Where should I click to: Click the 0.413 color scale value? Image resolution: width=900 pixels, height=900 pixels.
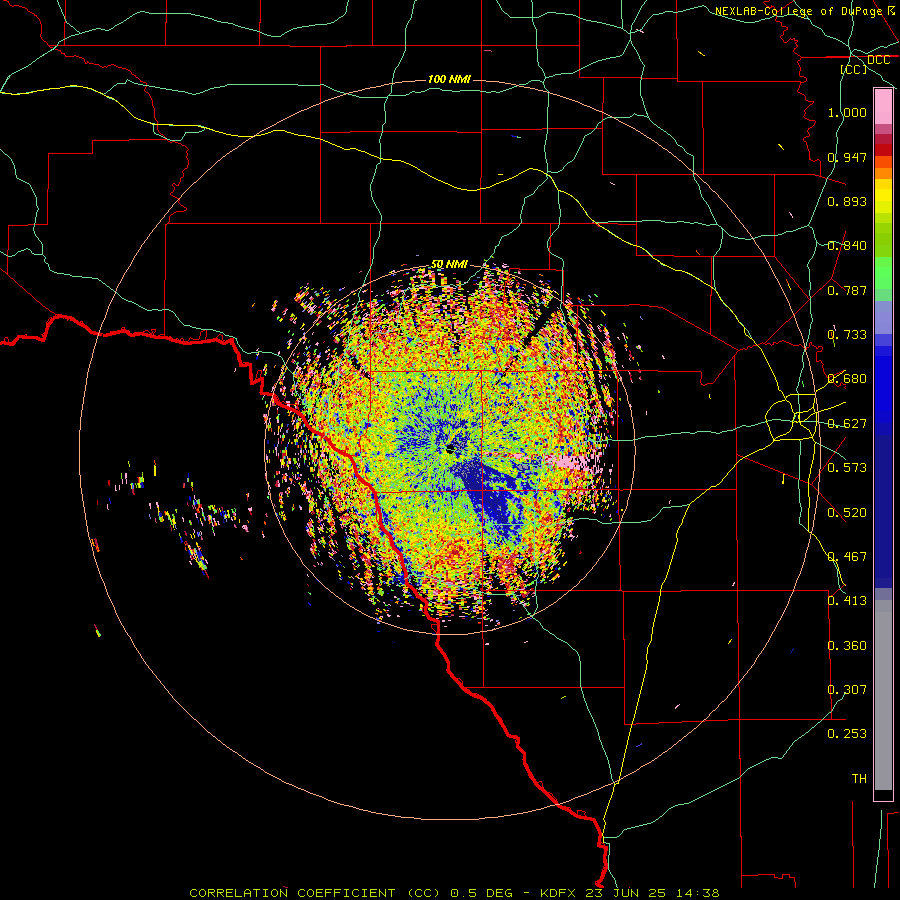847,601
